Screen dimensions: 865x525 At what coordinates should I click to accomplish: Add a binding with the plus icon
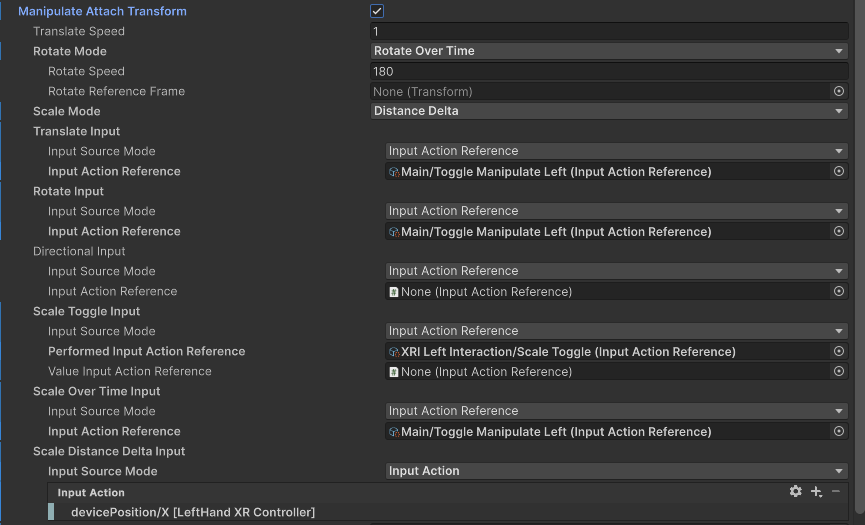click(816, 491)
